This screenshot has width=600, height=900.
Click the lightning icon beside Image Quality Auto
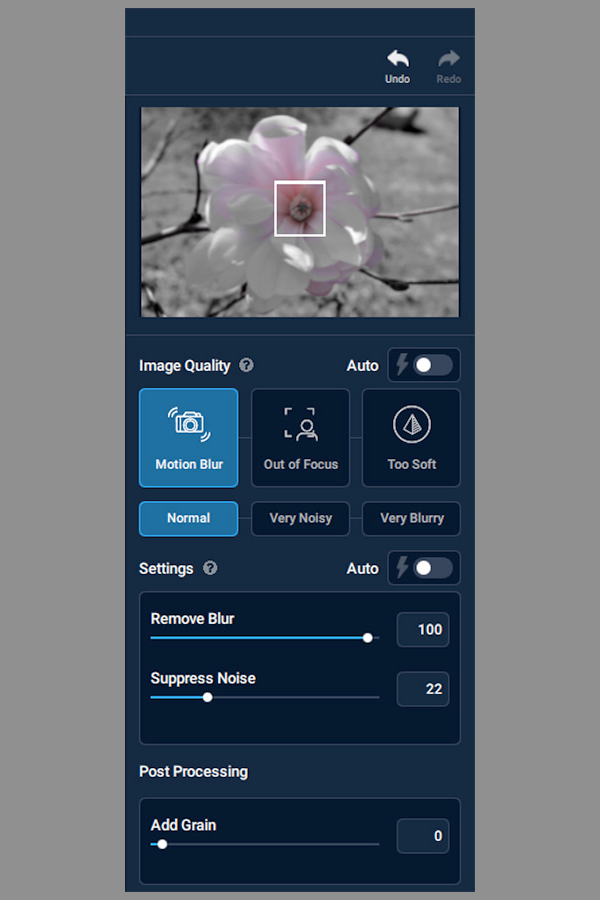click(402, 364)
